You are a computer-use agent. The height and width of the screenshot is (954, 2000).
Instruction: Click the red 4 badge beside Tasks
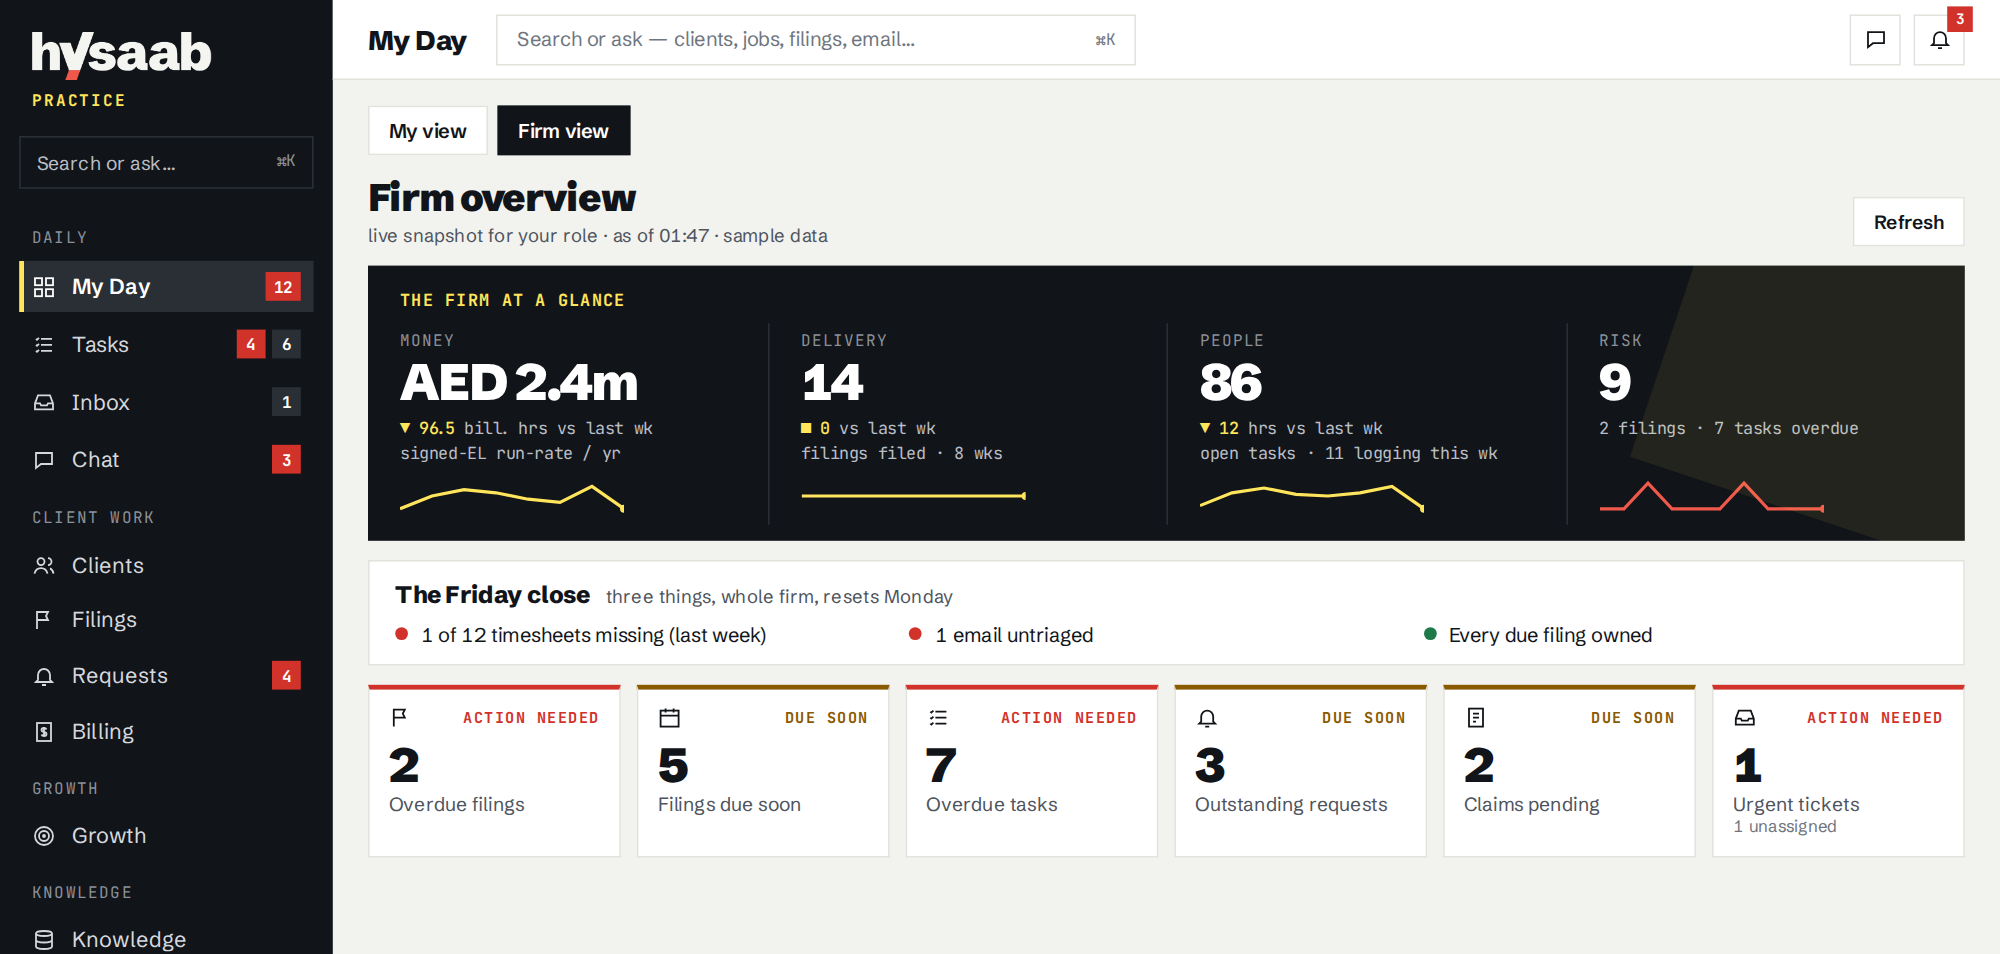coord(251,345)
